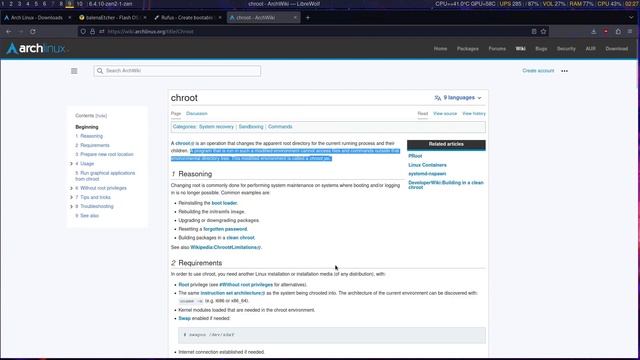Expand Troubleshooting in contents

point(71,207)
